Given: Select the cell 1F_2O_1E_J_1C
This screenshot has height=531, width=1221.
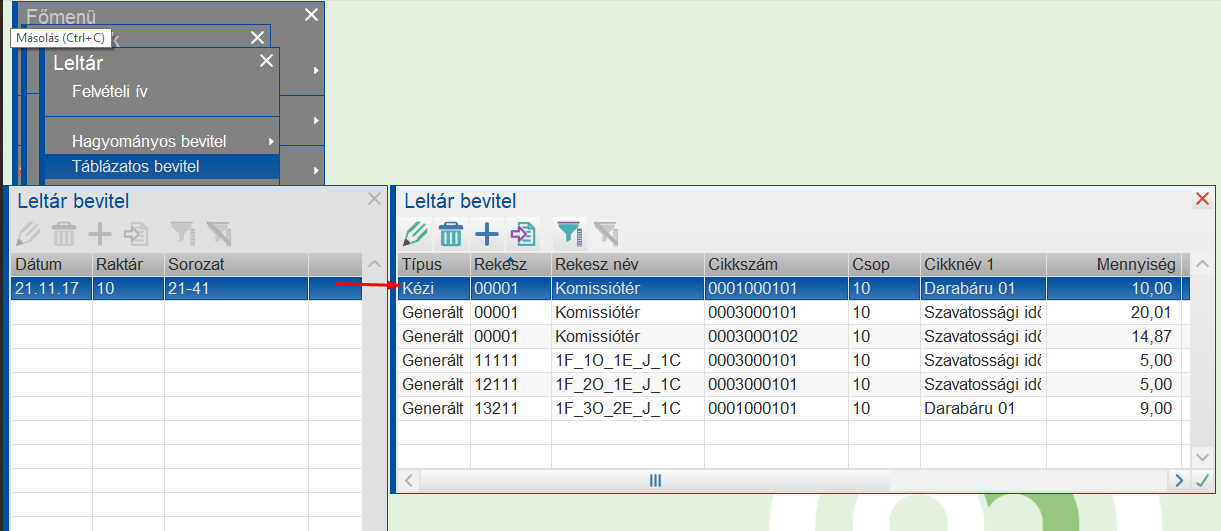Looking at the screenshot, I should [x=628, y=384].
